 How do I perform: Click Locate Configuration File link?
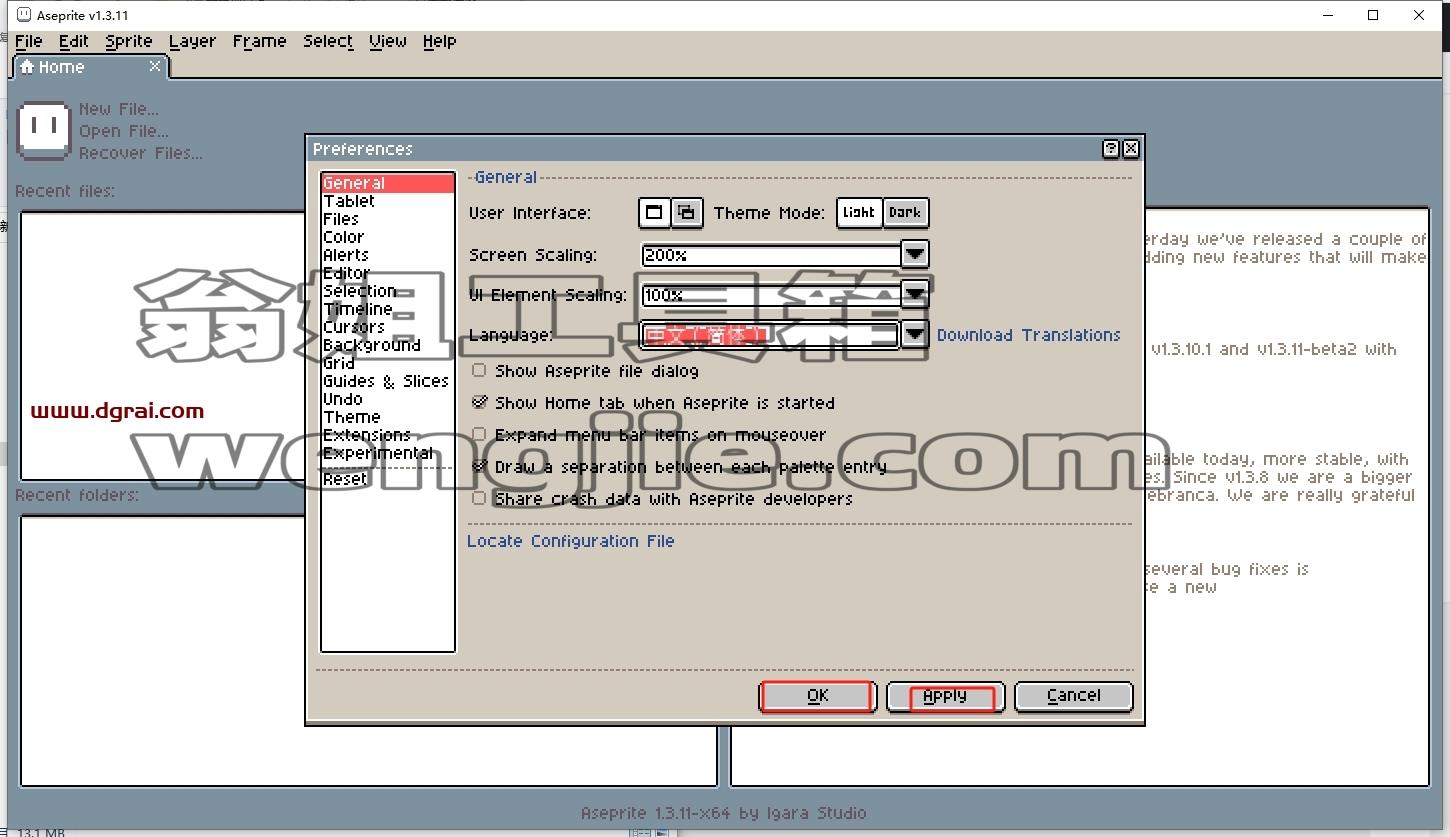[x=571, y=541]
